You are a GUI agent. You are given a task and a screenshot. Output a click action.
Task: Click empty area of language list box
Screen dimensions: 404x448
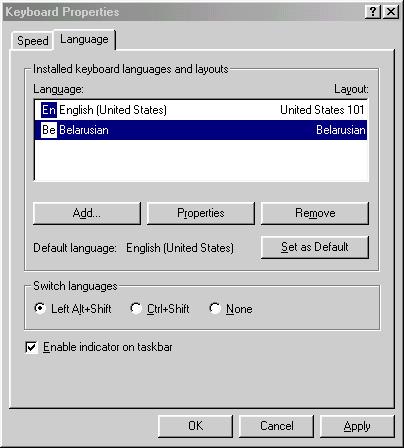(201, 160)
